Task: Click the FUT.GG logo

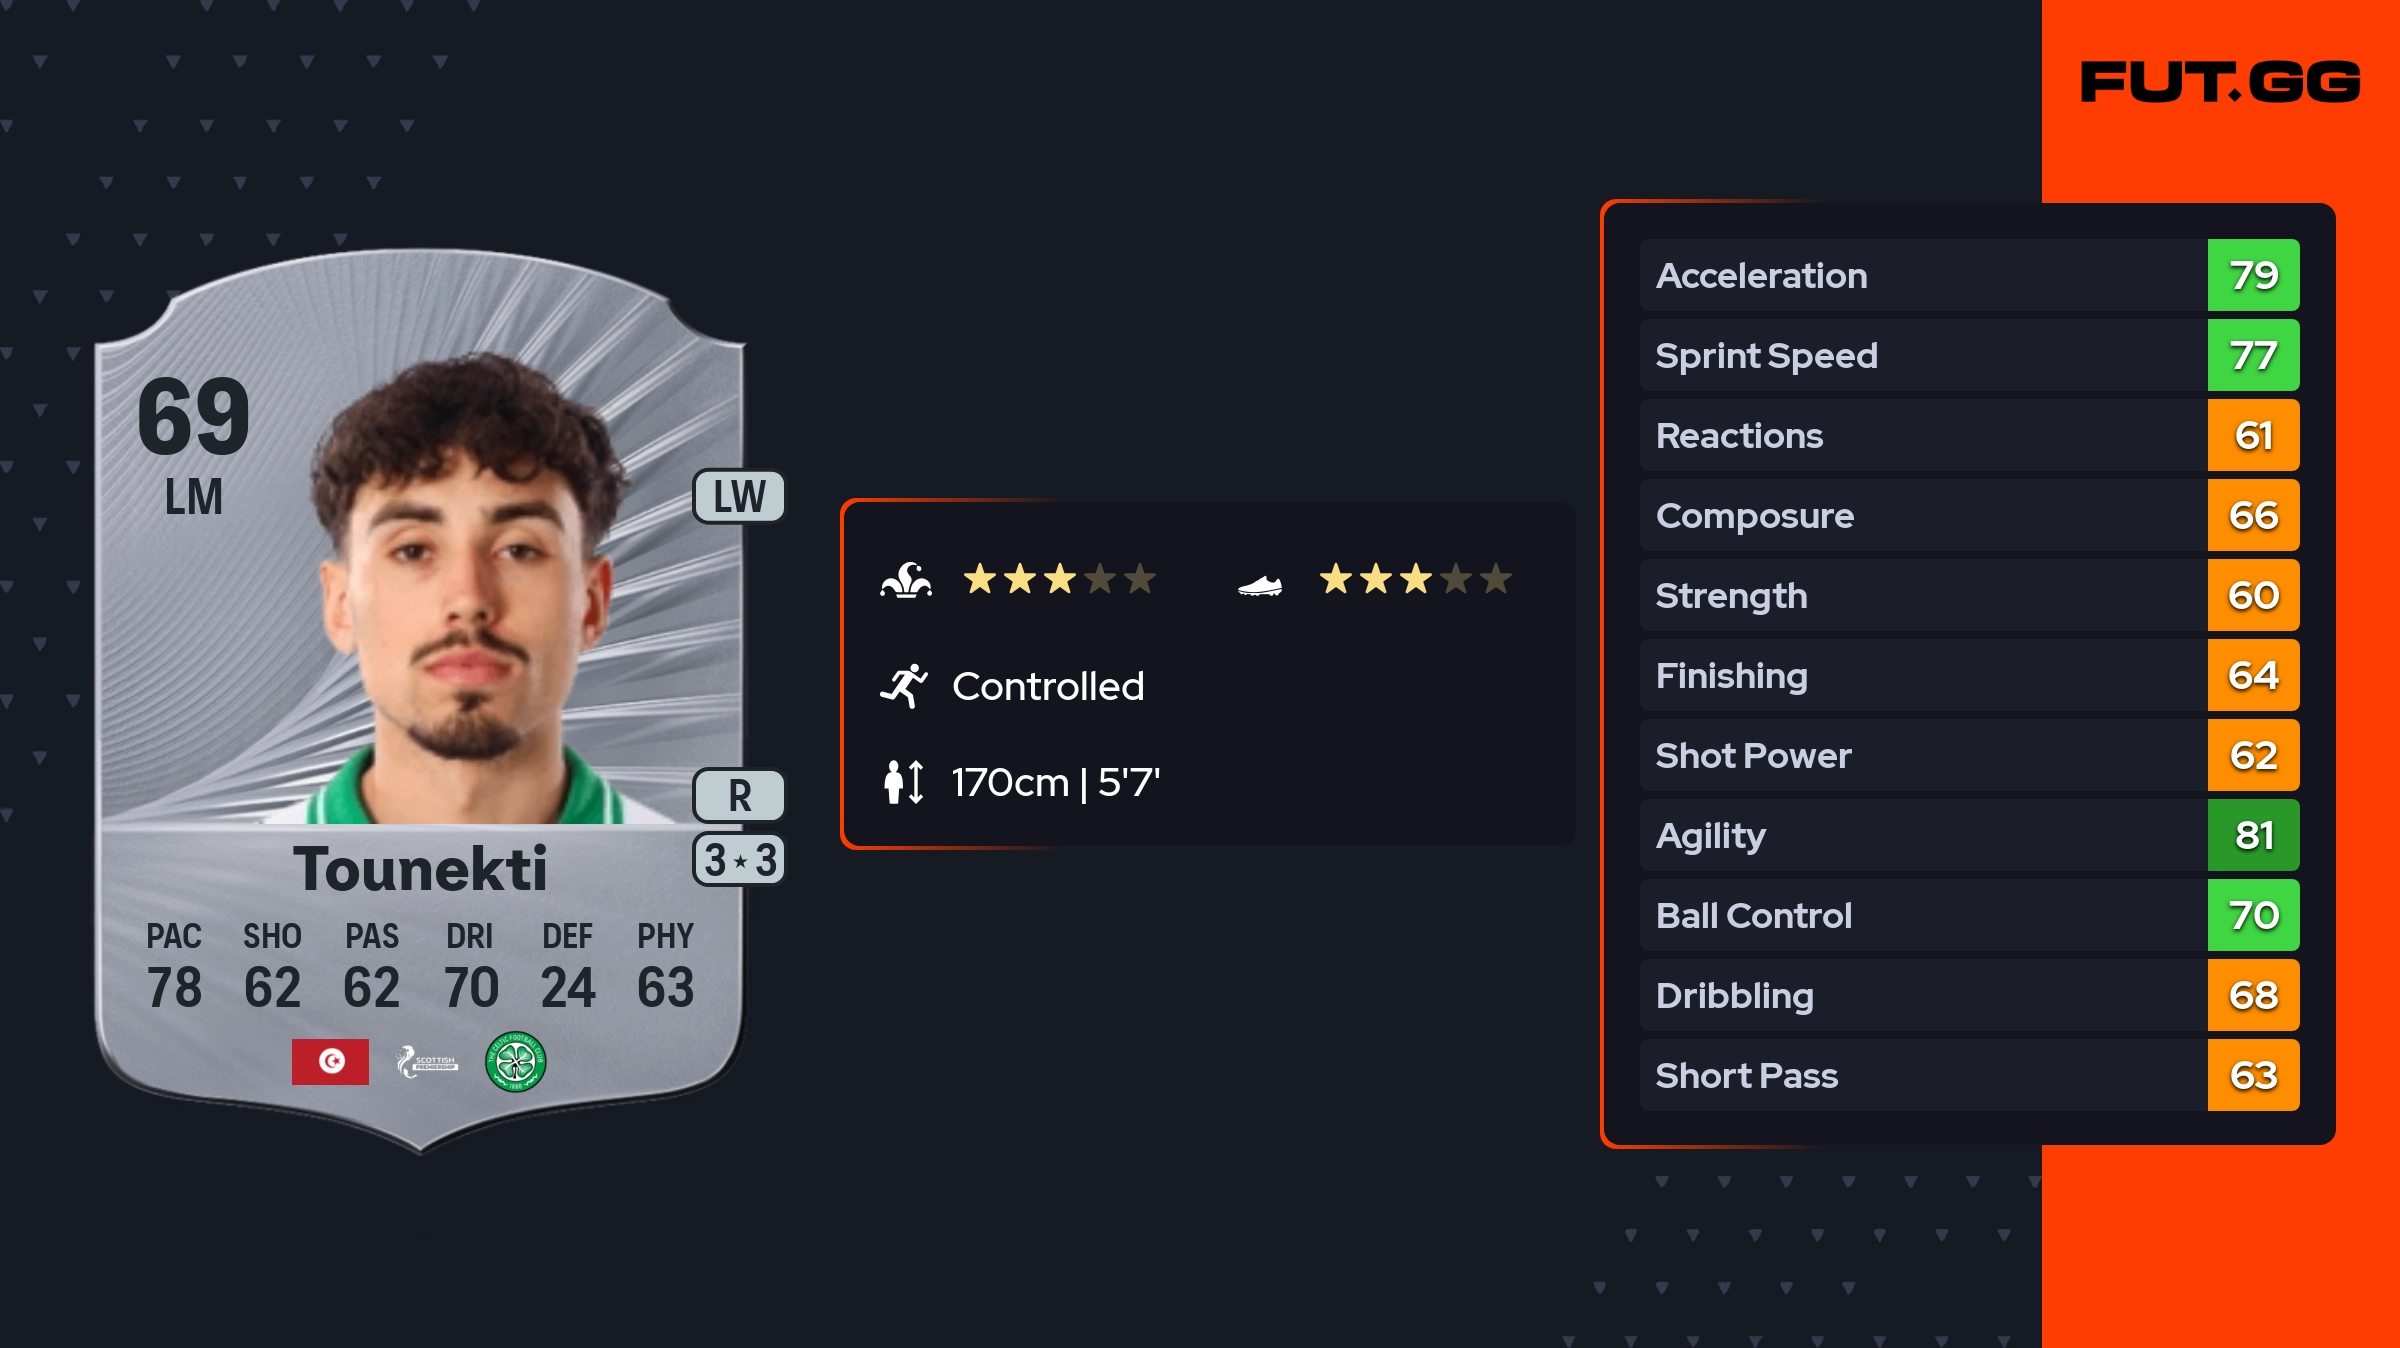Action: tap(2220, 82)
